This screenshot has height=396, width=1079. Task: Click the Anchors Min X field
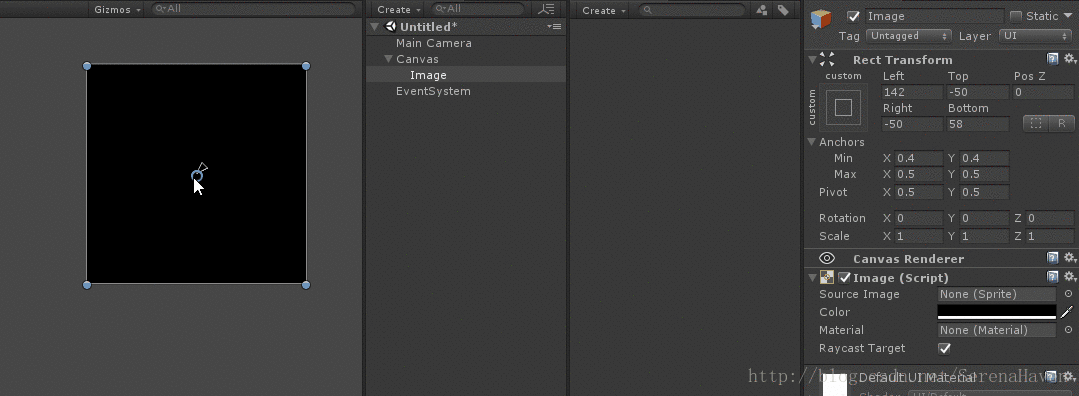click(919, 158)
